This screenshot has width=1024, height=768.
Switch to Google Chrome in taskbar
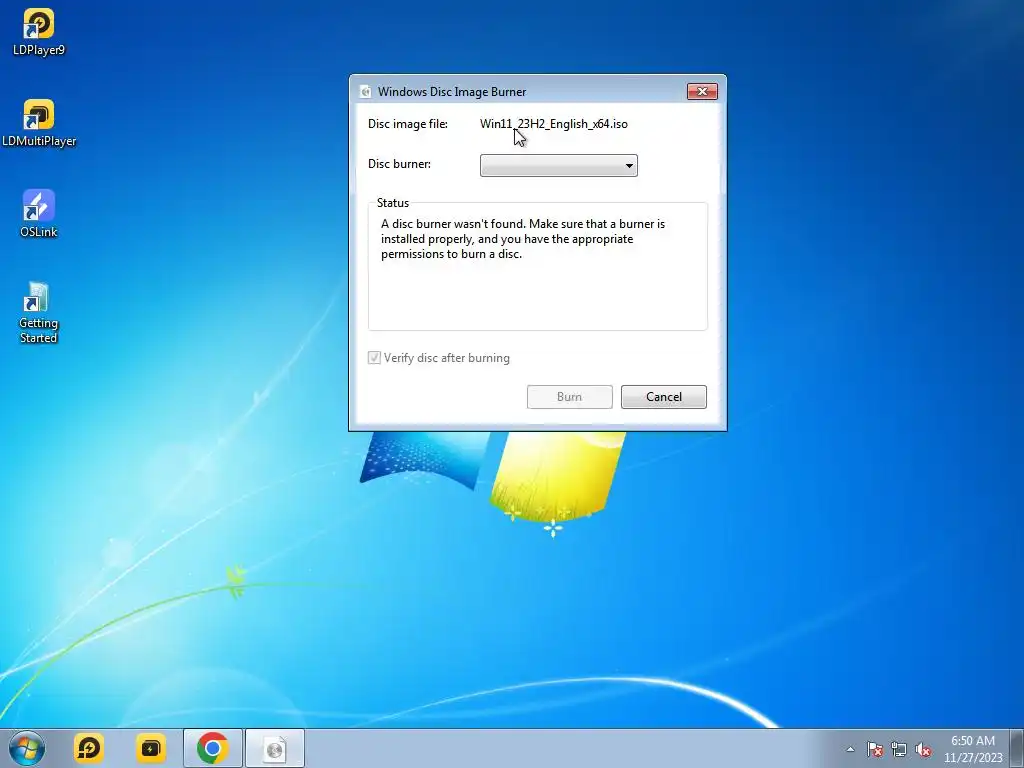click(x=212, y=748)
